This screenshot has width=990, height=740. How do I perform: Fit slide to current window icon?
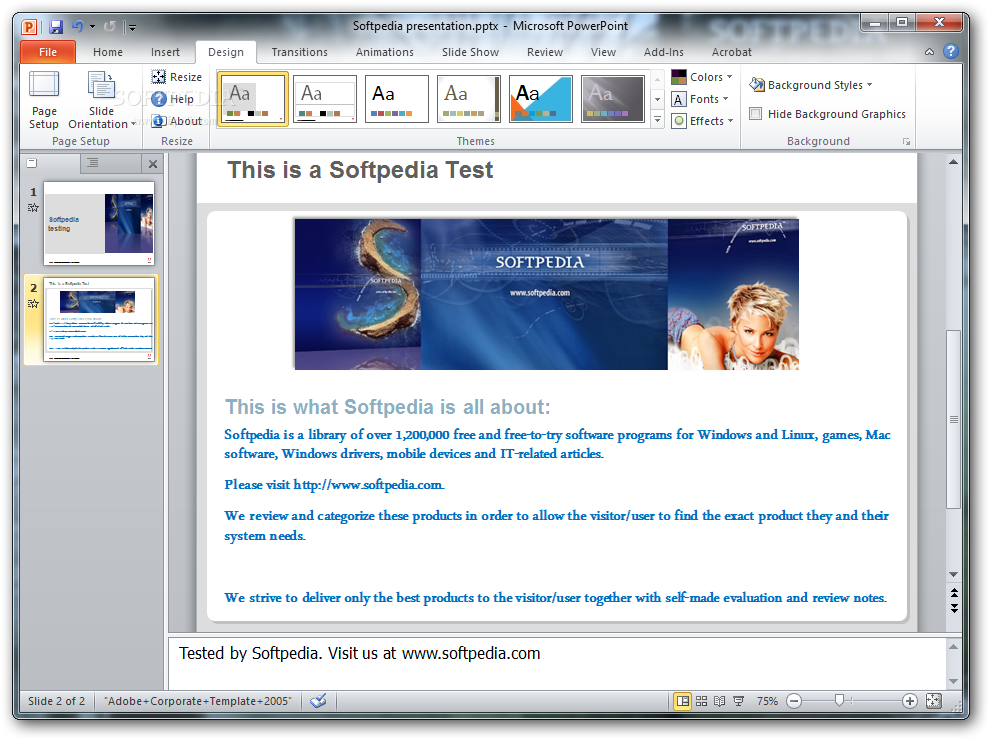933,701
